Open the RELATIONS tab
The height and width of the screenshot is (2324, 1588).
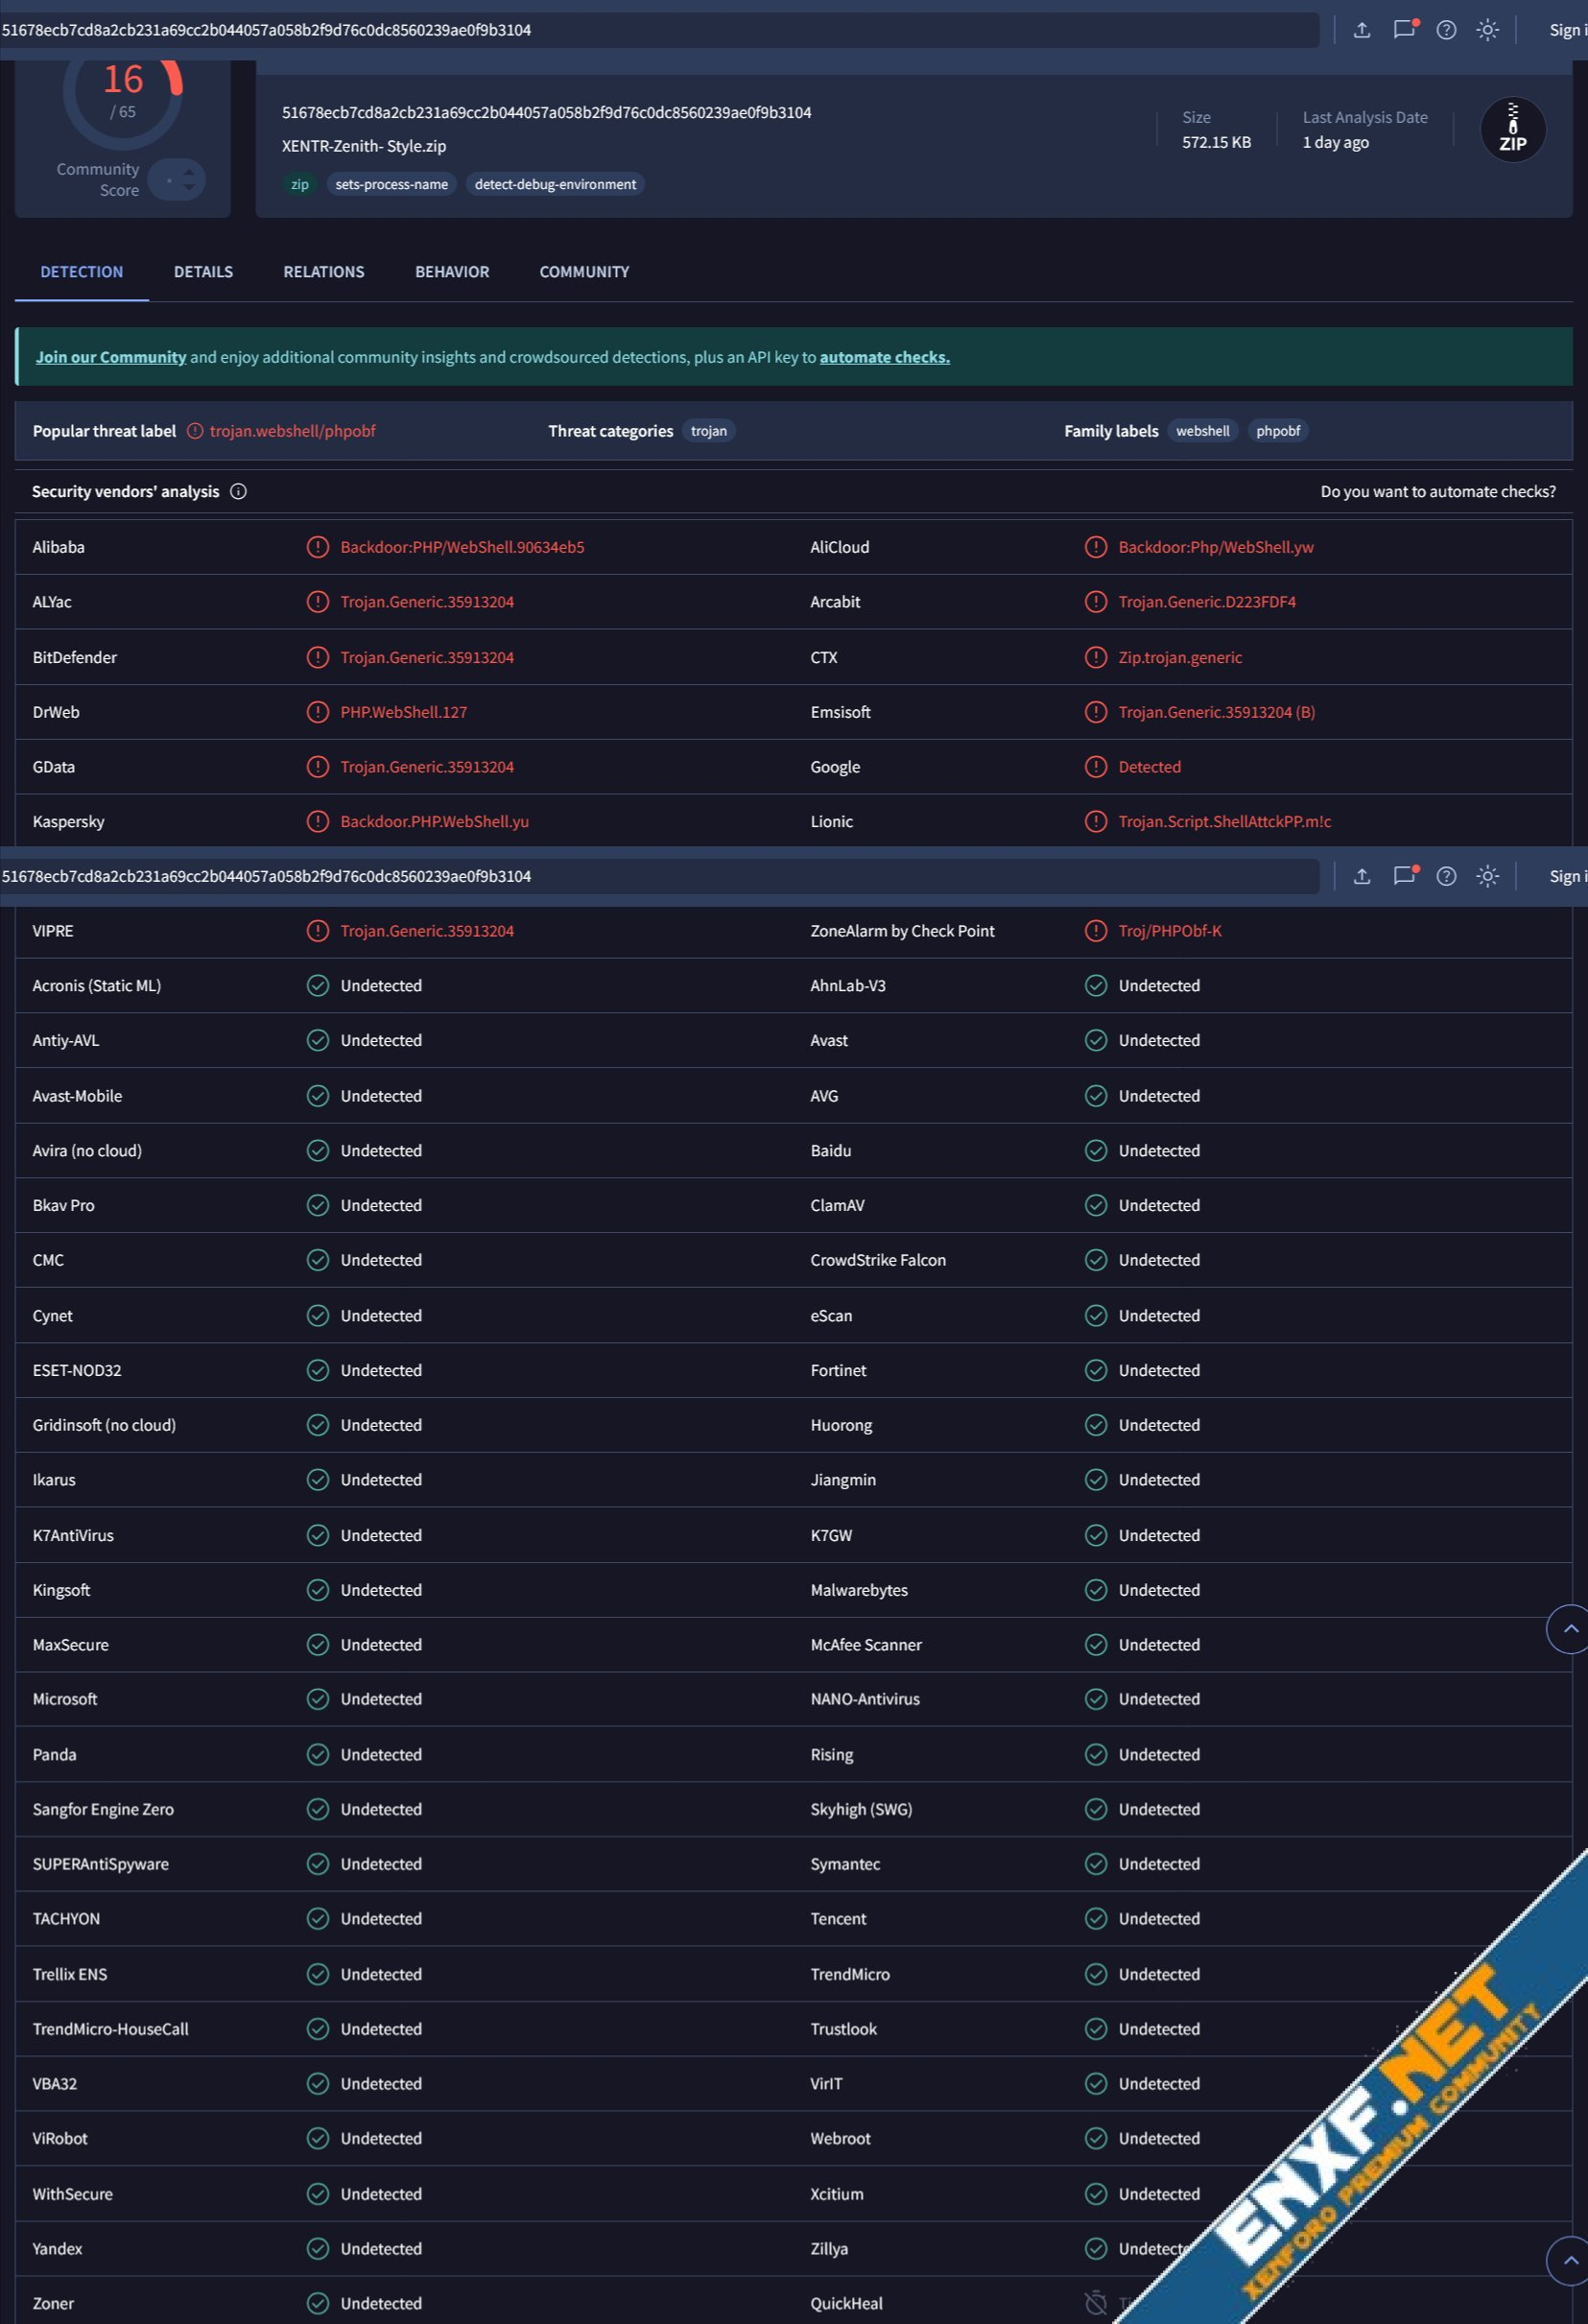pyautogui.click(x=324, y=272)
